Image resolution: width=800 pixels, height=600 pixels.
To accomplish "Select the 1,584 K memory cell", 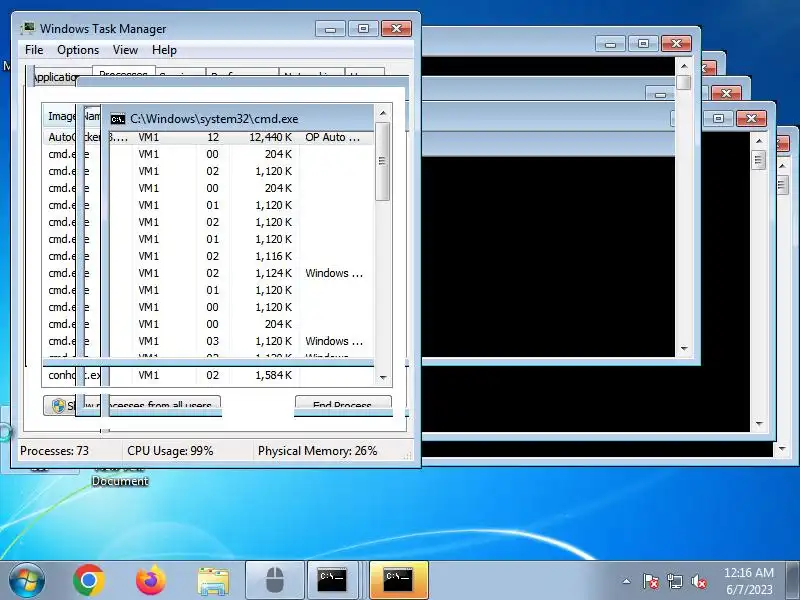I will click(273, 375).
